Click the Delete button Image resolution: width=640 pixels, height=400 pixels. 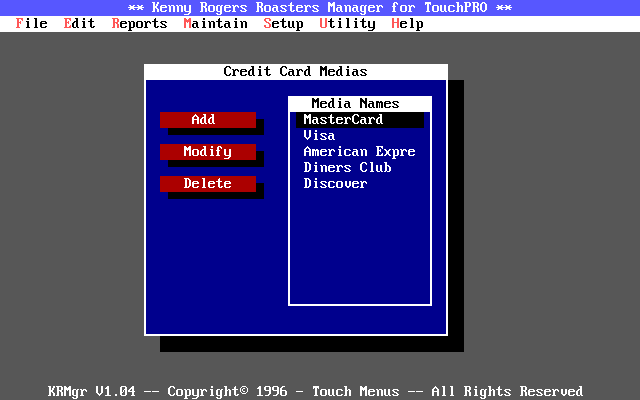tap(208, 184)
